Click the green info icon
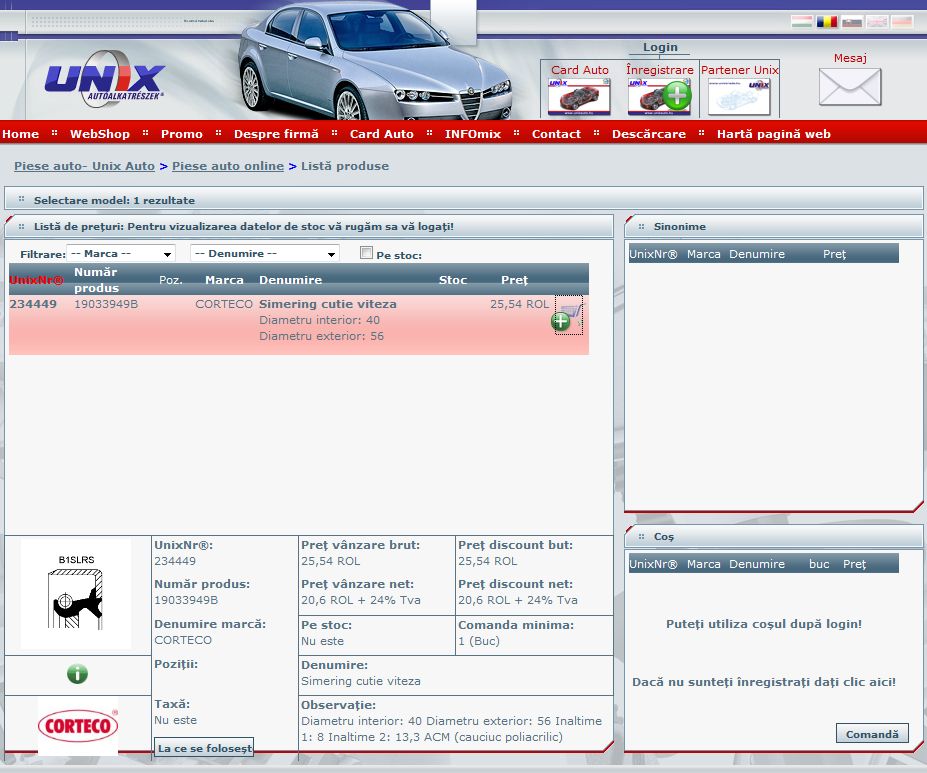This screenshot has height=773, width=927. [77, 674]
